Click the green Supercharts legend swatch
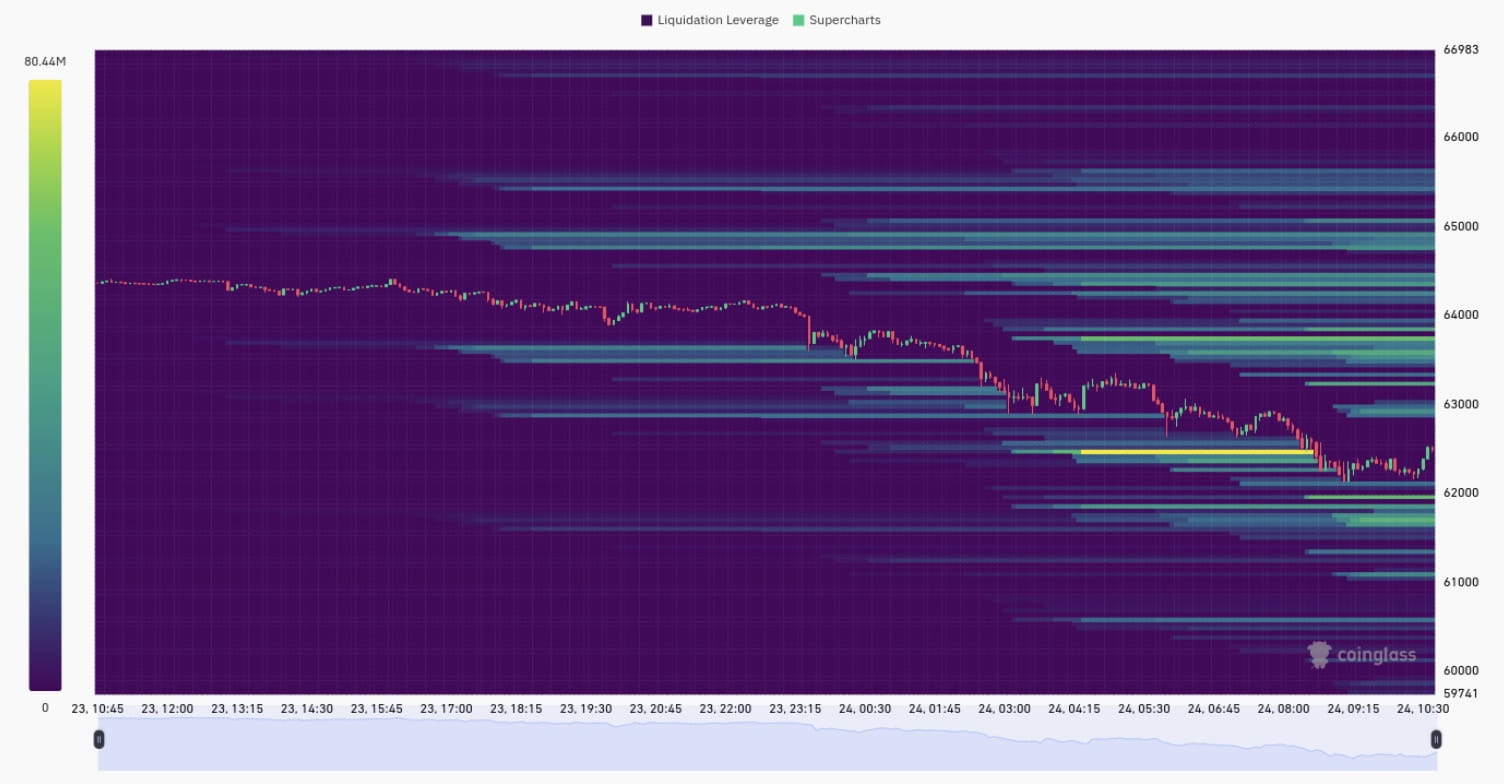The height and width of the screenshot is (784, 1504). click(x=798, y=20)
